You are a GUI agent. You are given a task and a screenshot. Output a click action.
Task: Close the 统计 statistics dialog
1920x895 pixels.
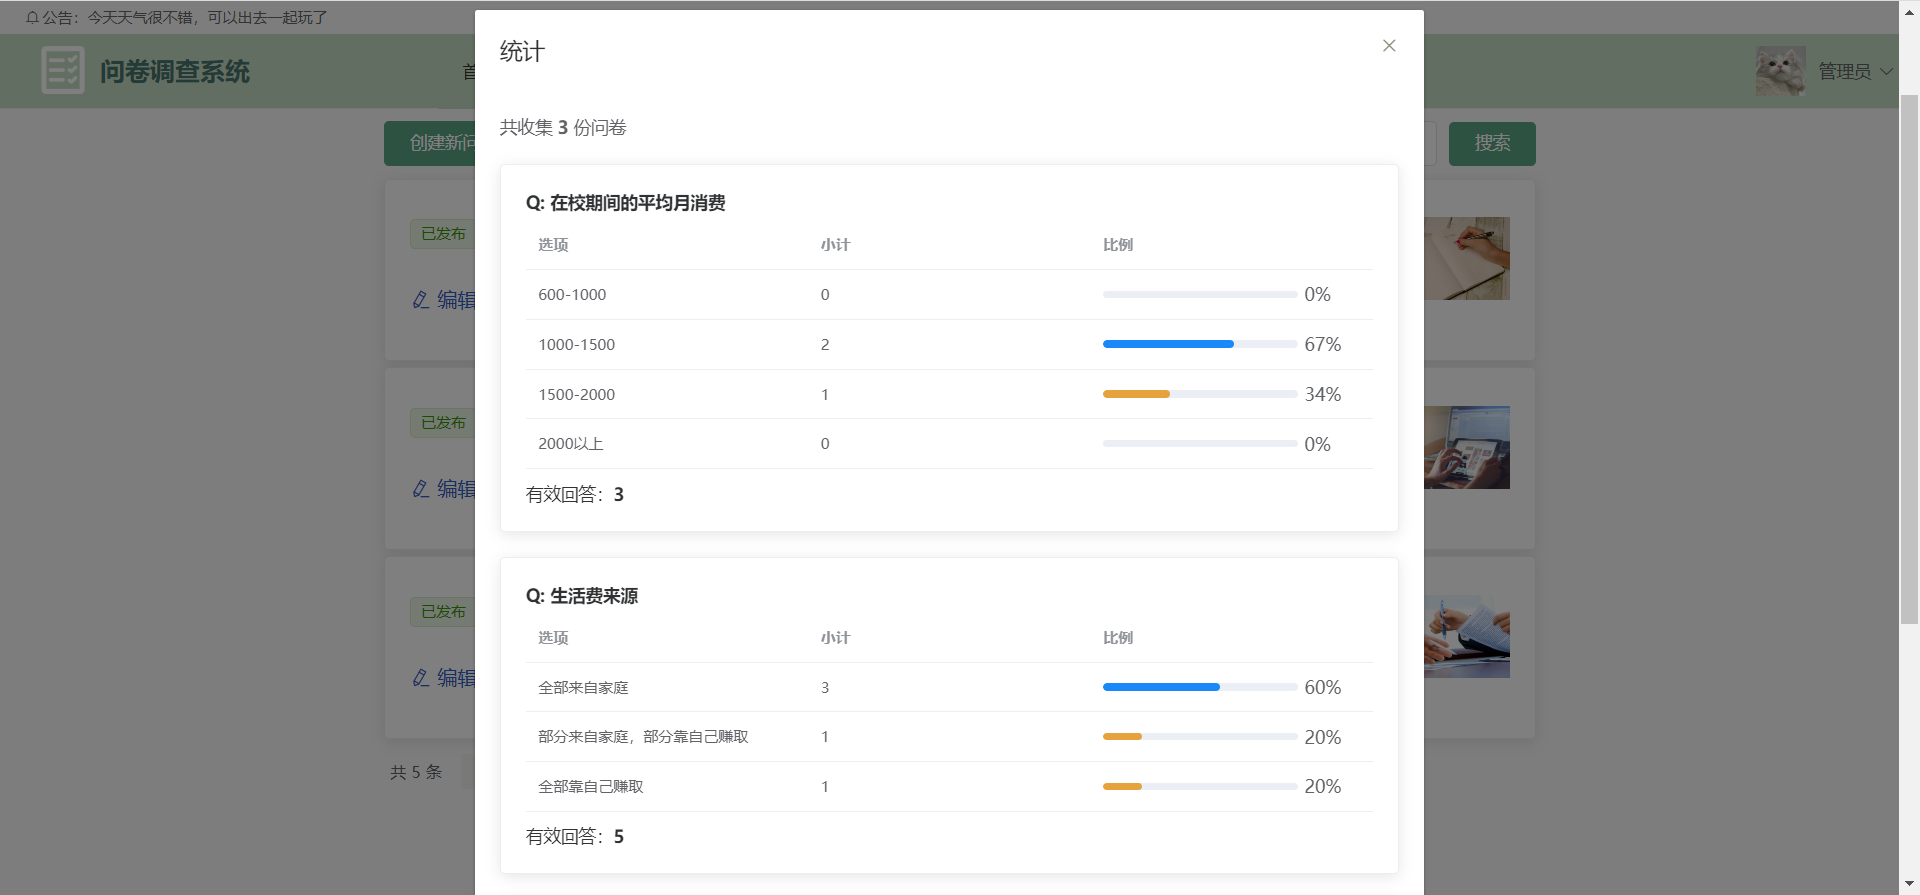[1389, 46]
